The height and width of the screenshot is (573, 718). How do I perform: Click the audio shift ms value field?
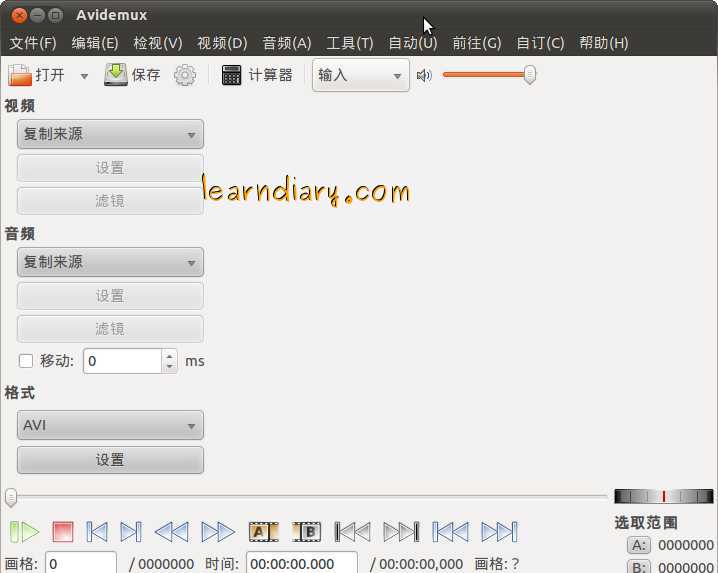coord(123,361)
